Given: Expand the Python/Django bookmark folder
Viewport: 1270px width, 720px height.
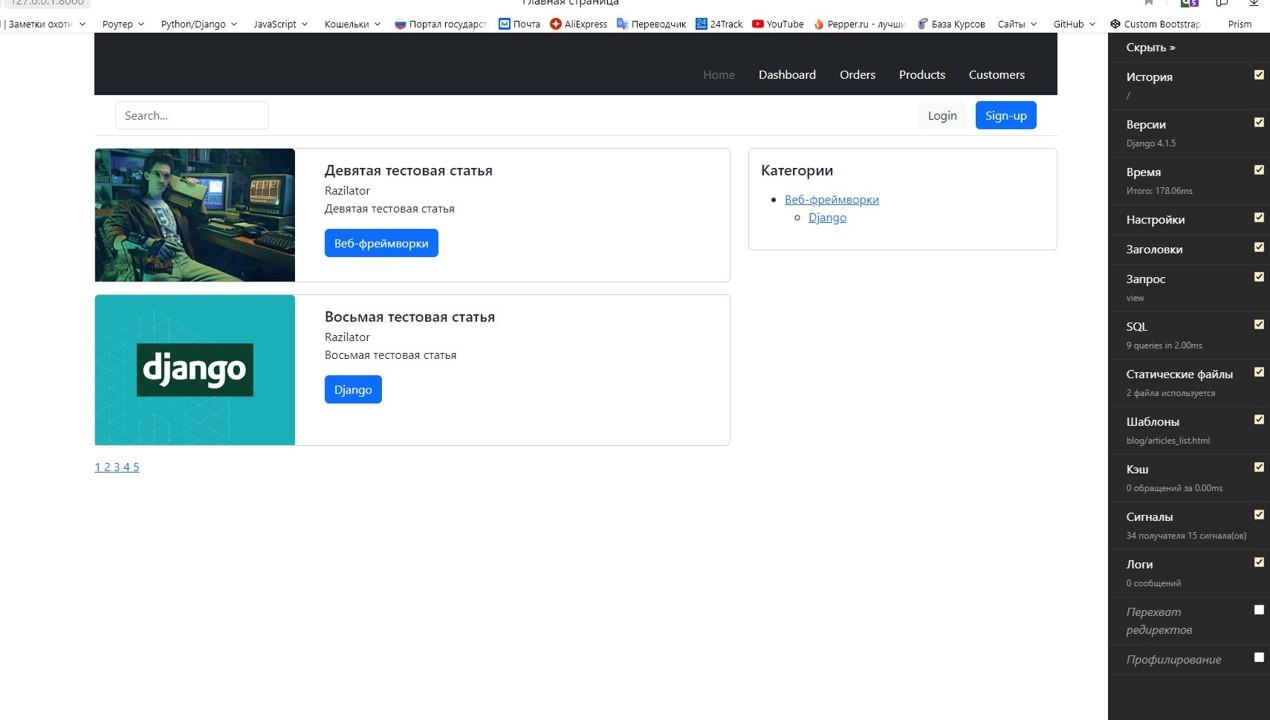Looking at the screenshot, I should [199, 24].
